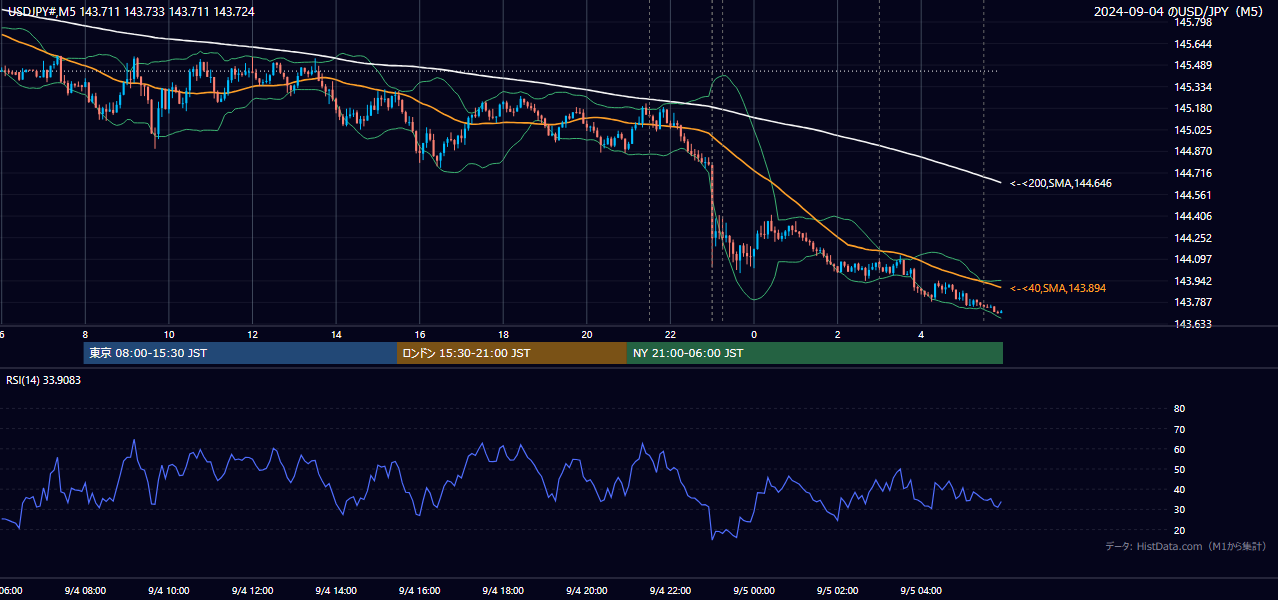Click the 9/4 22:00 bottom time label
This screenshot has width=1278, height=600.
point(670,591)
